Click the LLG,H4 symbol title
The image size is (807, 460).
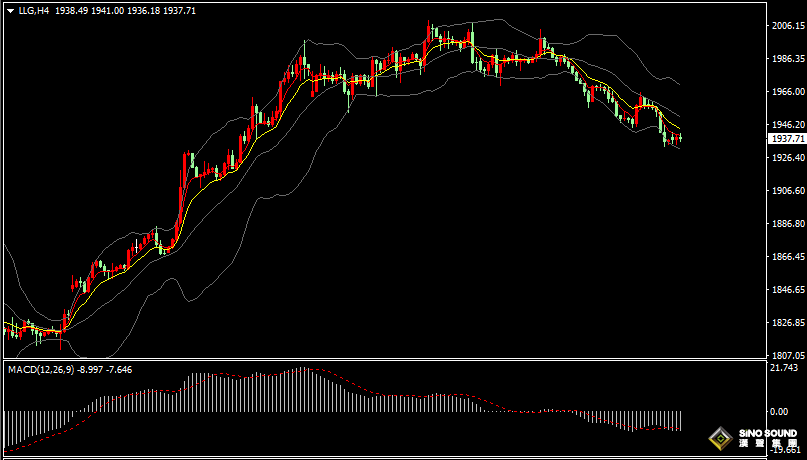click(33, 9)
